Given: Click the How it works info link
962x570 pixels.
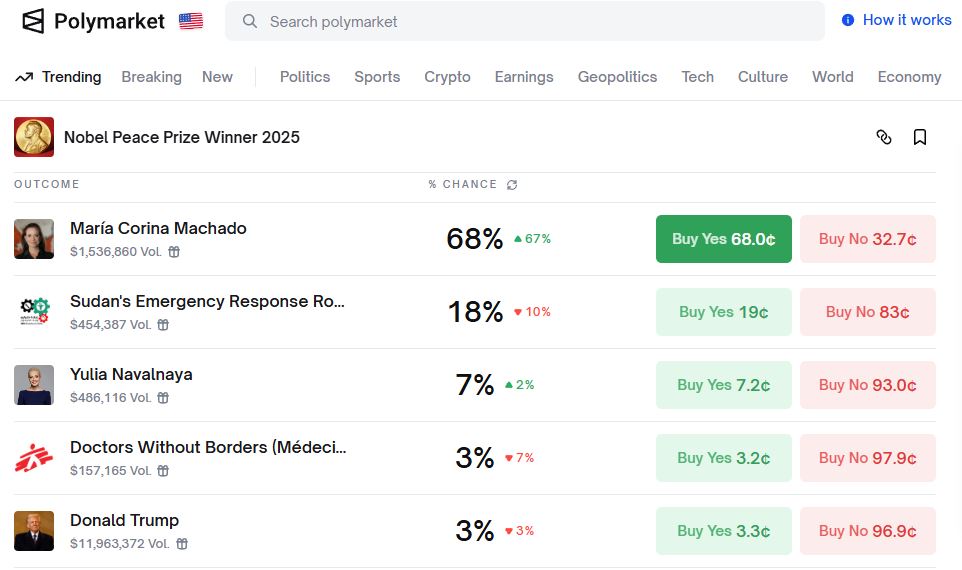Looking at the screenshot, I should pos(896,20).
